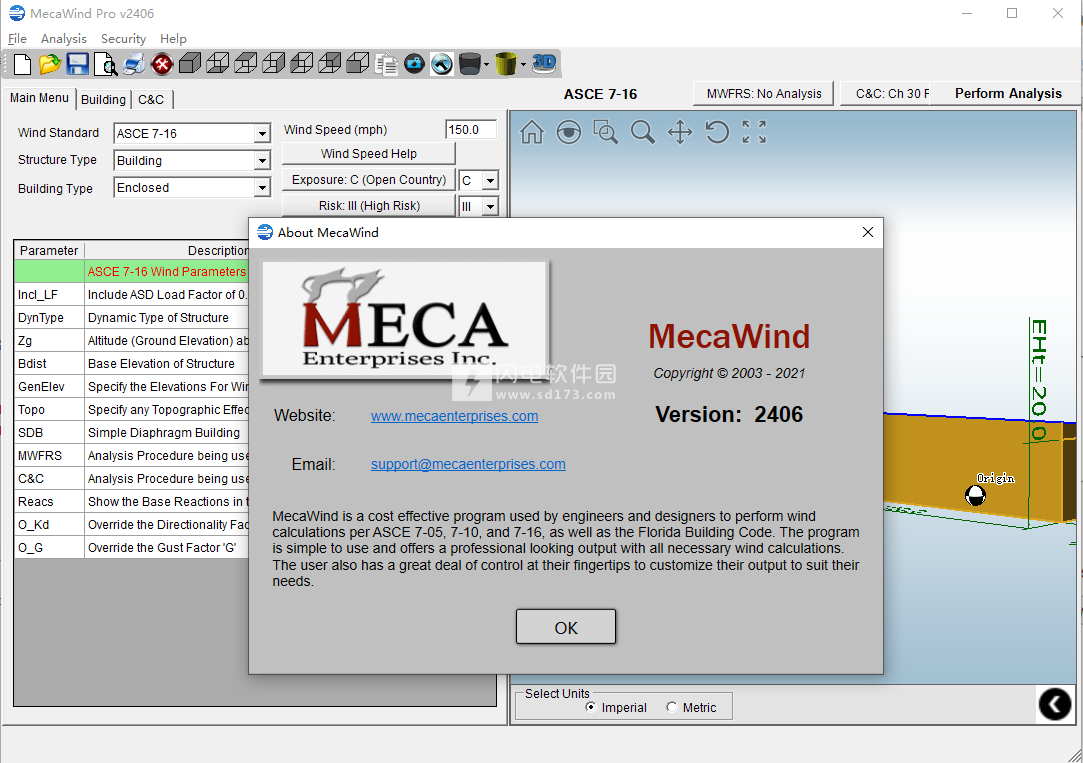Click the Risk: III (High Risk) button
The height and width of the screenshot is (763, 1083).
pyautogui.click(x=369, y=206)
